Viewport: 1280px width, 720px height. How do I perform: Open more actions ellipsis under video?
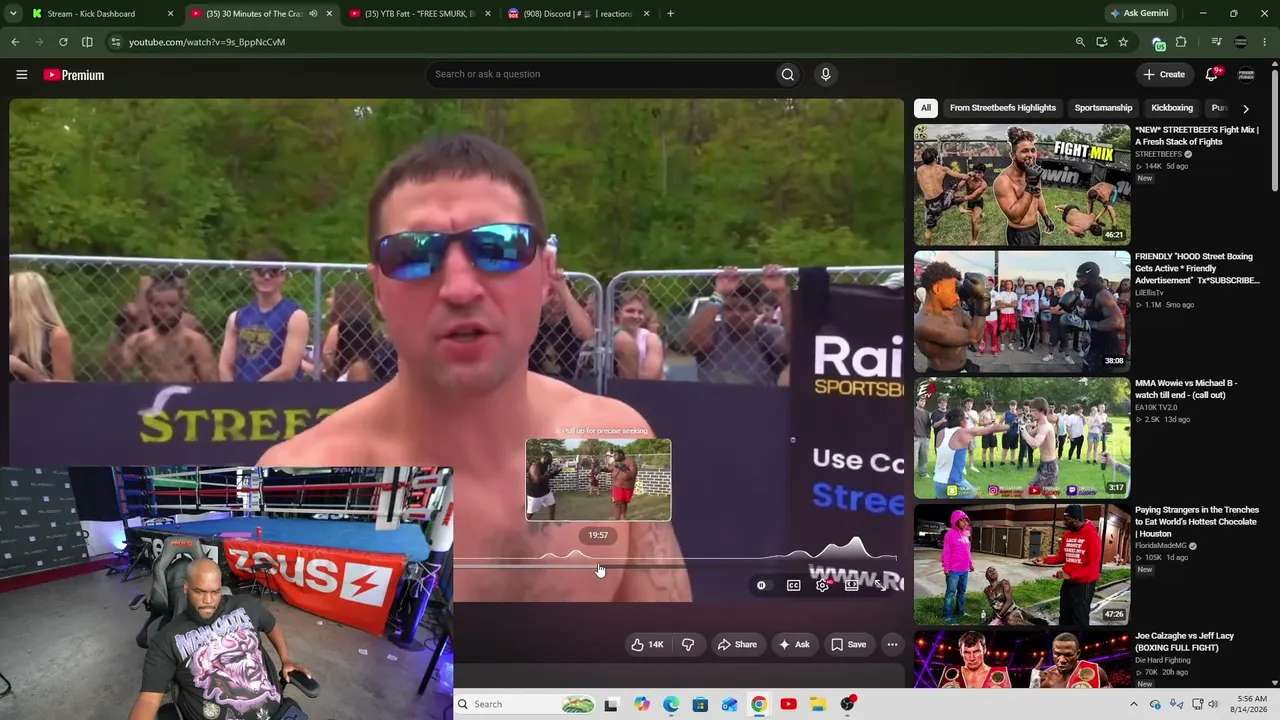pyautogui.click(x=892, y=645)
